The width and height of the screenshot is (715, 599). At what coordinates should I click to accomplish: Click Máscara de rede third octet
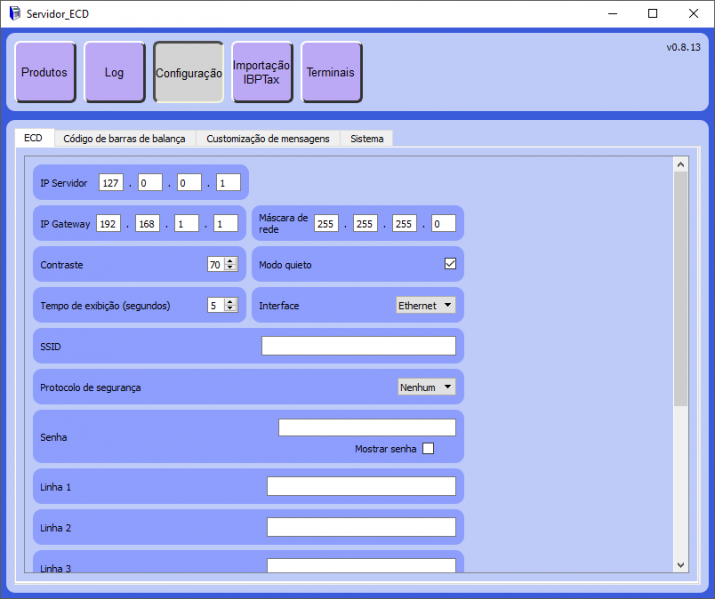pyautogui.click(x=404, y=223)
